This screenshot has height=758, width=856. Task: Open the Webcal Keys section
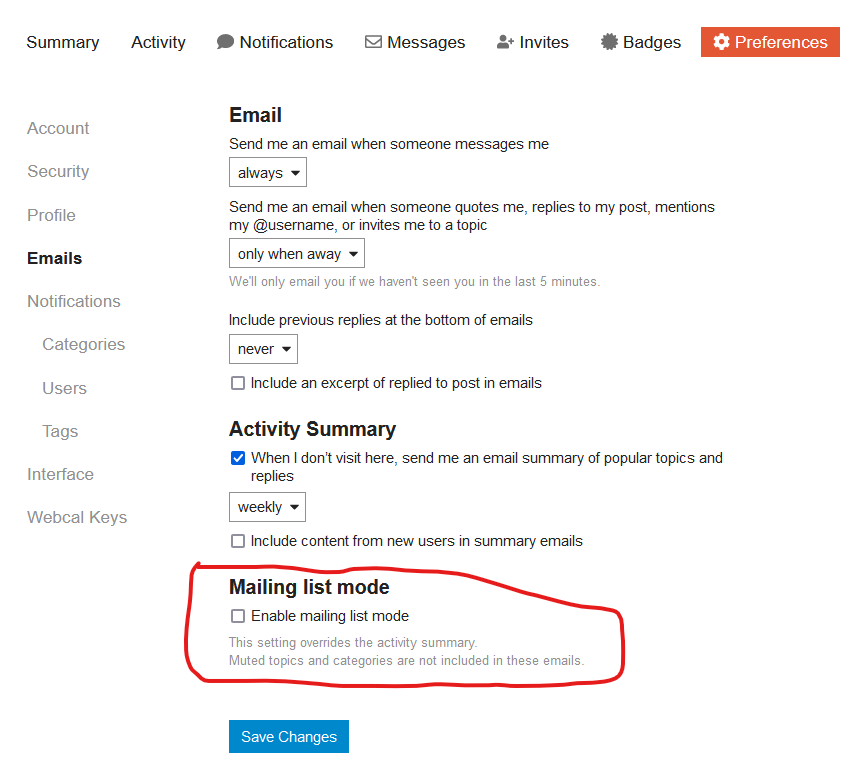click(77, 517)
